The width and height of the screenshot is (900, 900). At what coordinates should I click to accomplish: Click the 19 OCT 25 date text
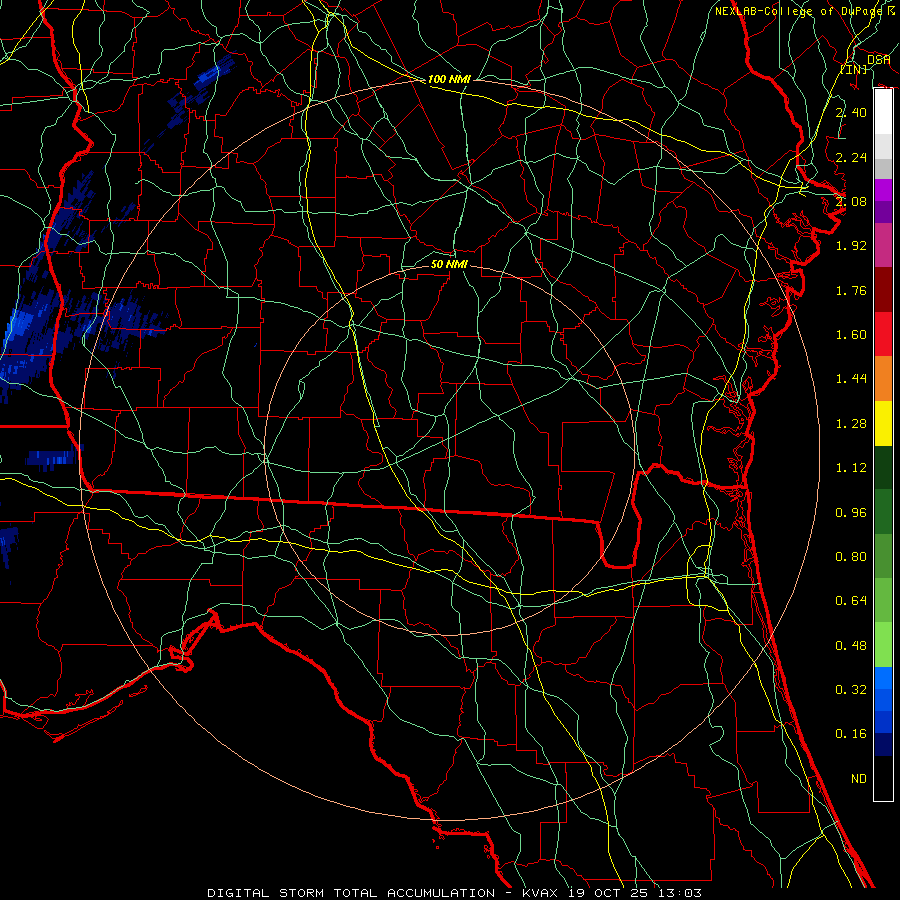[608, 893]
